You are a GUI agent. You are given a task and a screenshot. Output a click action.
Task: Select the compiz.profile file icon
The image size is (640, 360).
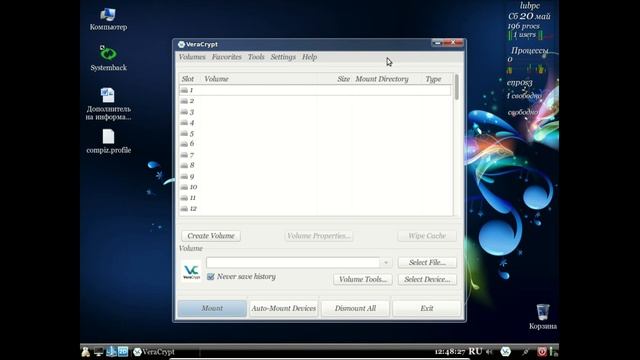pyautogui.click(x=108, y=142)
